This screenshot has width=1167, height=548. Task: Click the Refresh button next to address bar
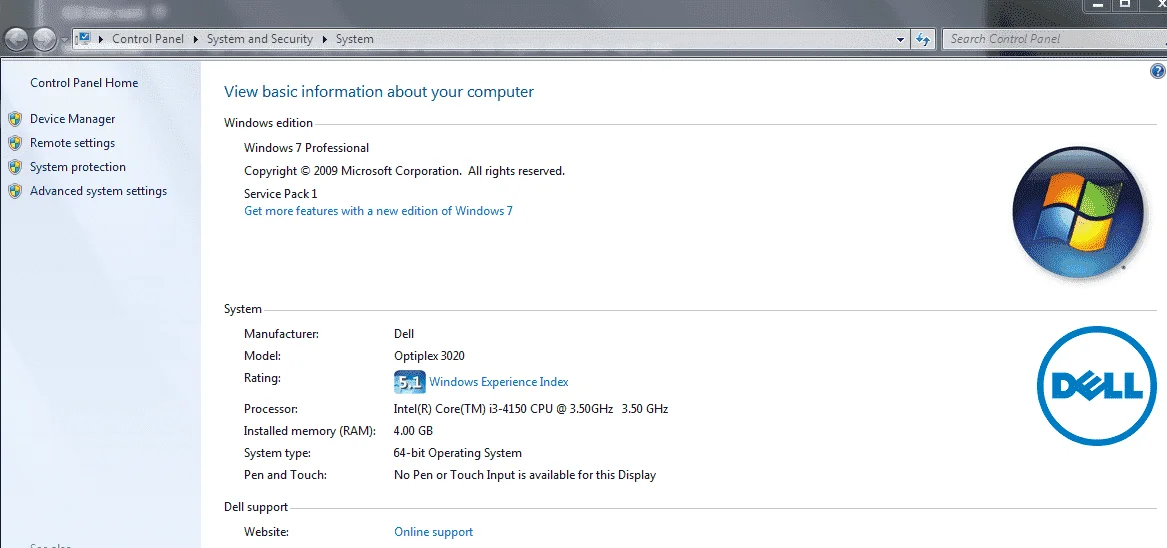[x=923, y=39]
